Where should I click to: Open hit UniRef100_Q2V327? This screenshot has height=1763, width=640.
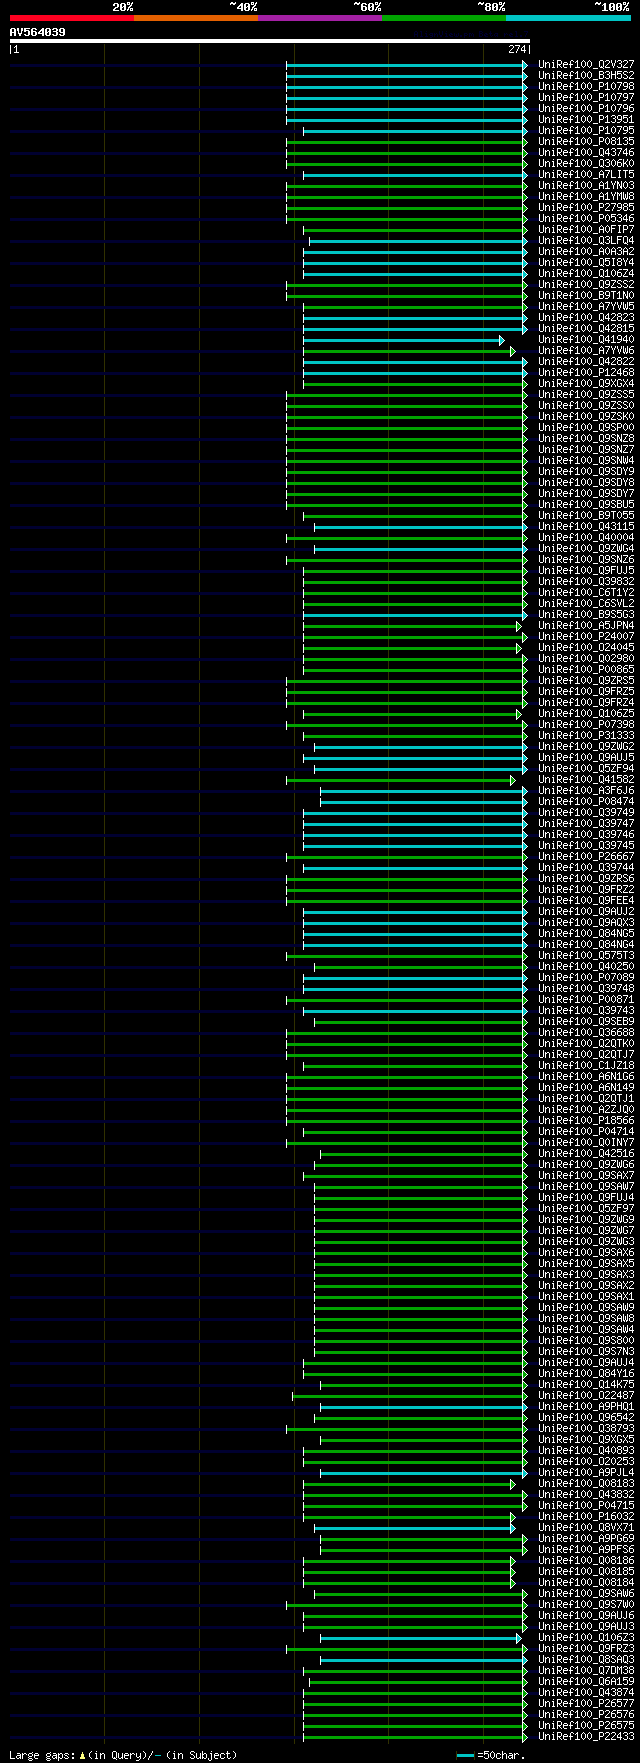tap(586, 65)
